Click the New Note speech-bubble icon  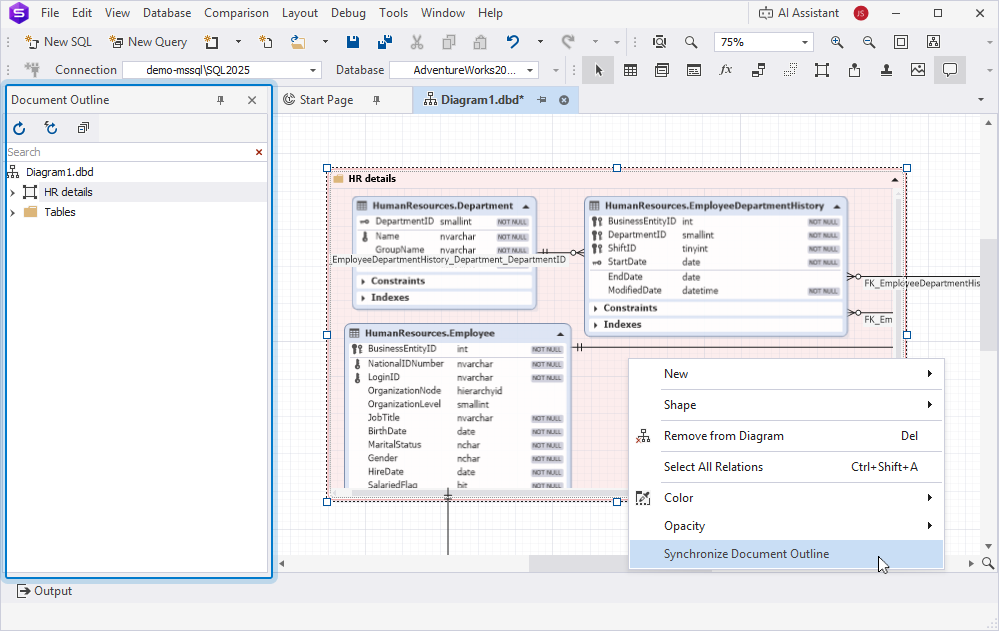950,70
